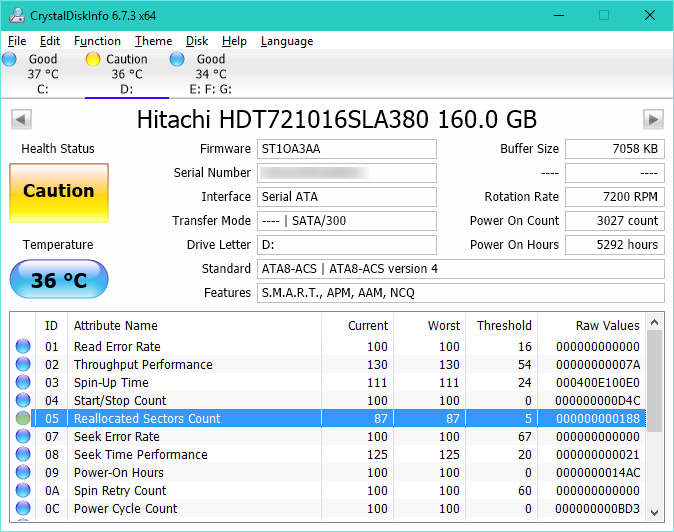Click the yellow Caution orb for D:
The height and width of the screenshot is (532, 674).
click(93, 59)
